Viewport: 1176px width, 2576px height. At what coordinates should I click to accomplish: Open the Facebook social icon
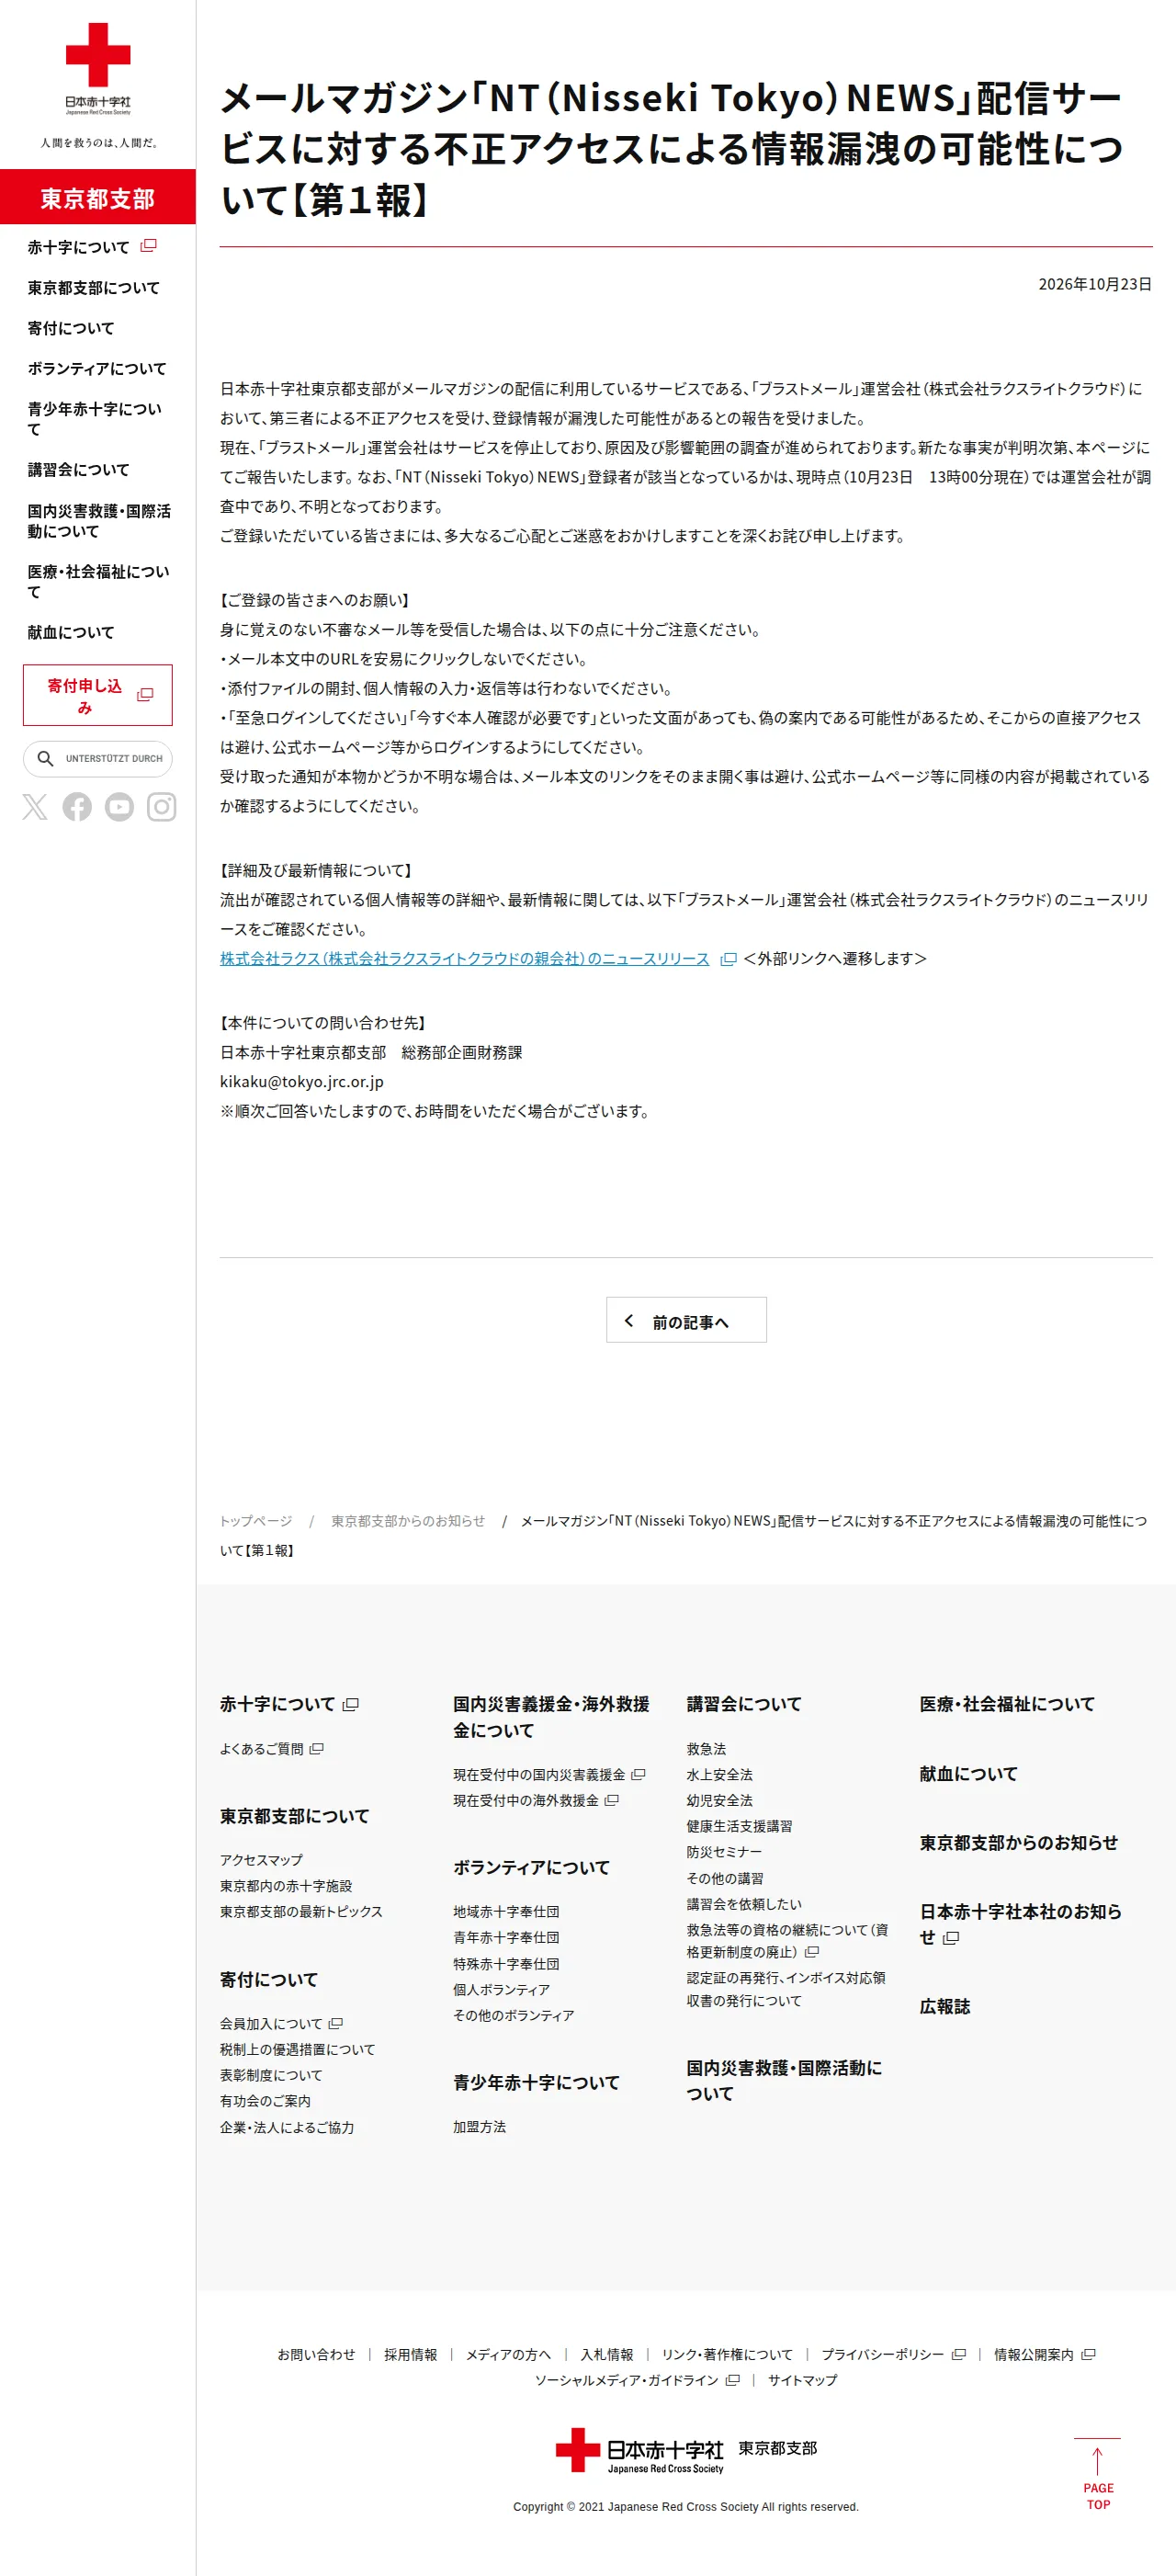point(77,806)
